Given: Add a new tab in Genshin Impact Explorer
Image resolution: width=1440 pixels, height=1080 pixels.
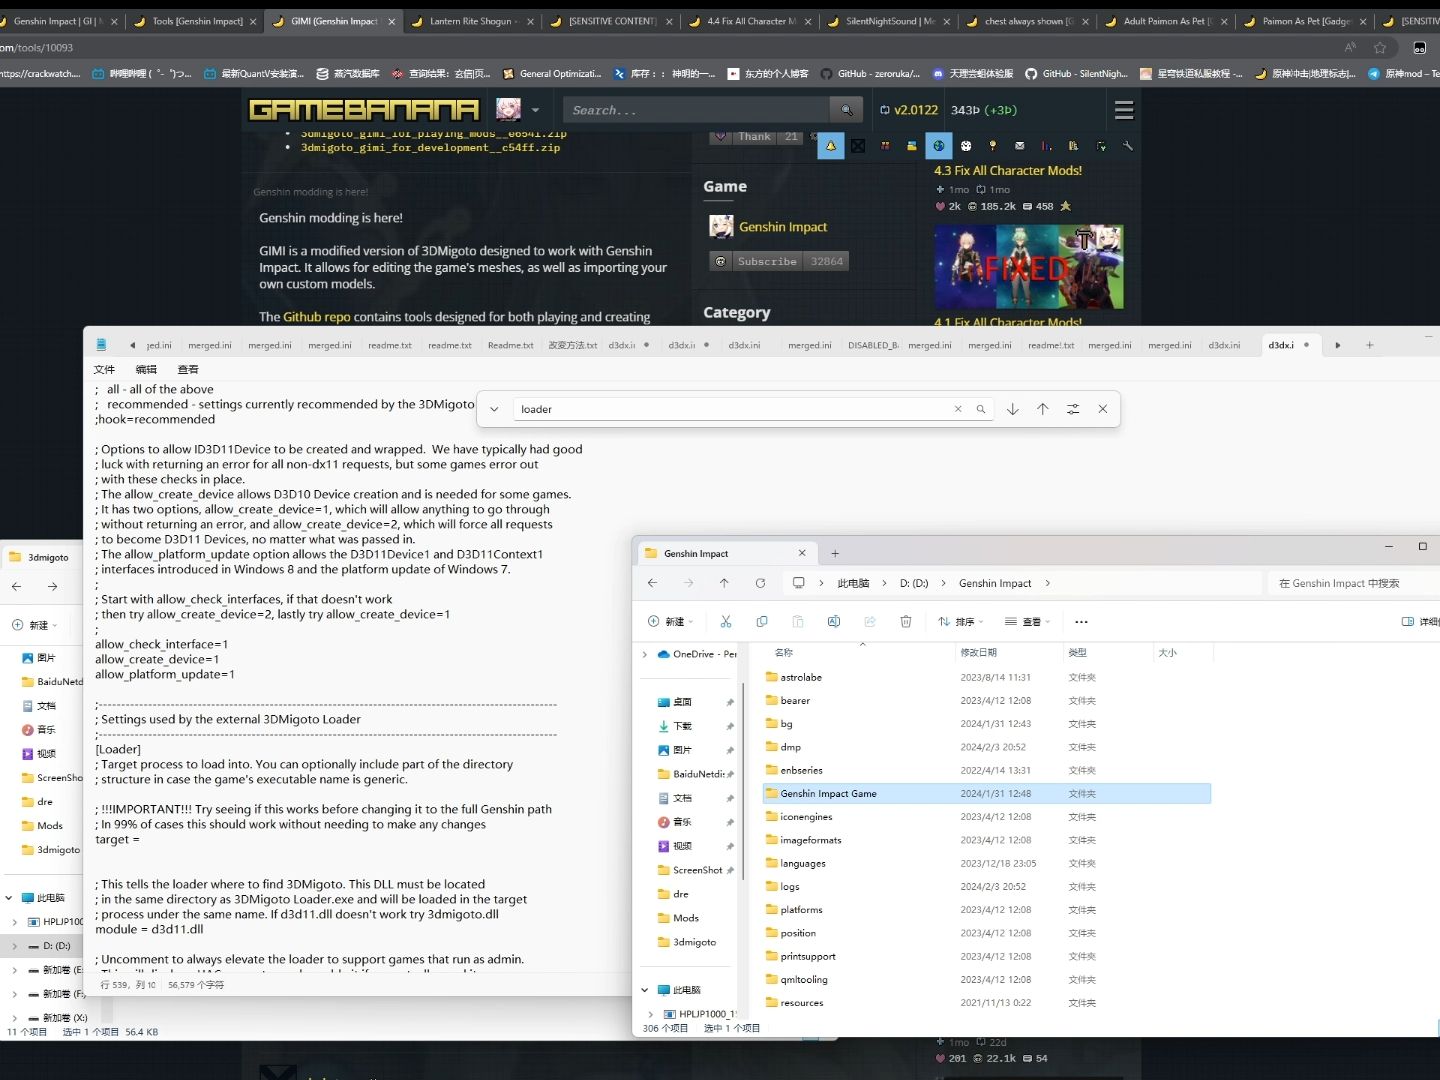Looking at the screenshot, I should [x=835, y=553].
